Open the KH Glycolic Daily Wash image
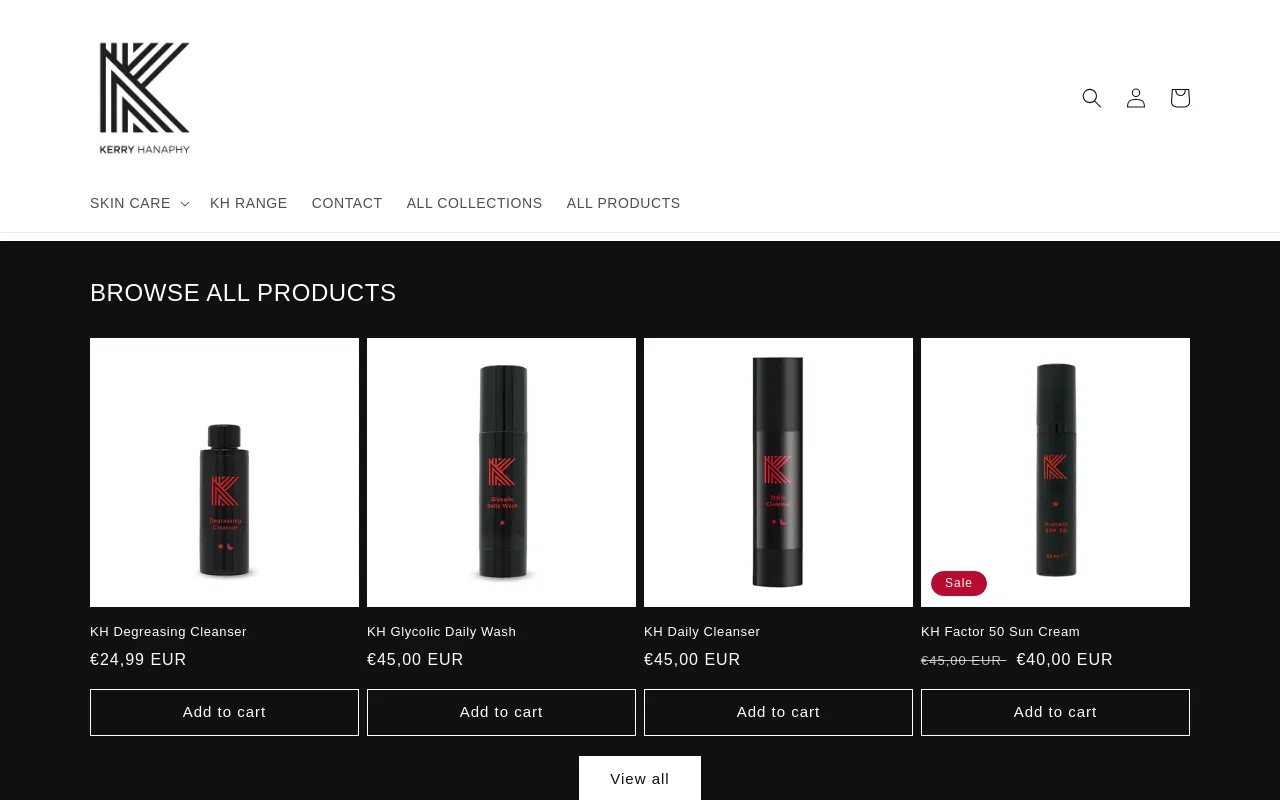This screenshot has height=800, width=1280. tap(501, 472)
